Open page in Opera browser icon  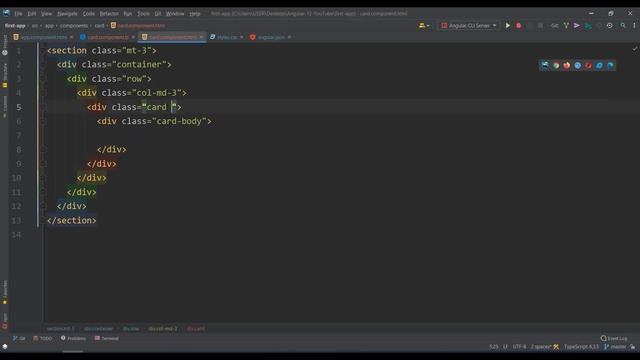click(588, 65)
